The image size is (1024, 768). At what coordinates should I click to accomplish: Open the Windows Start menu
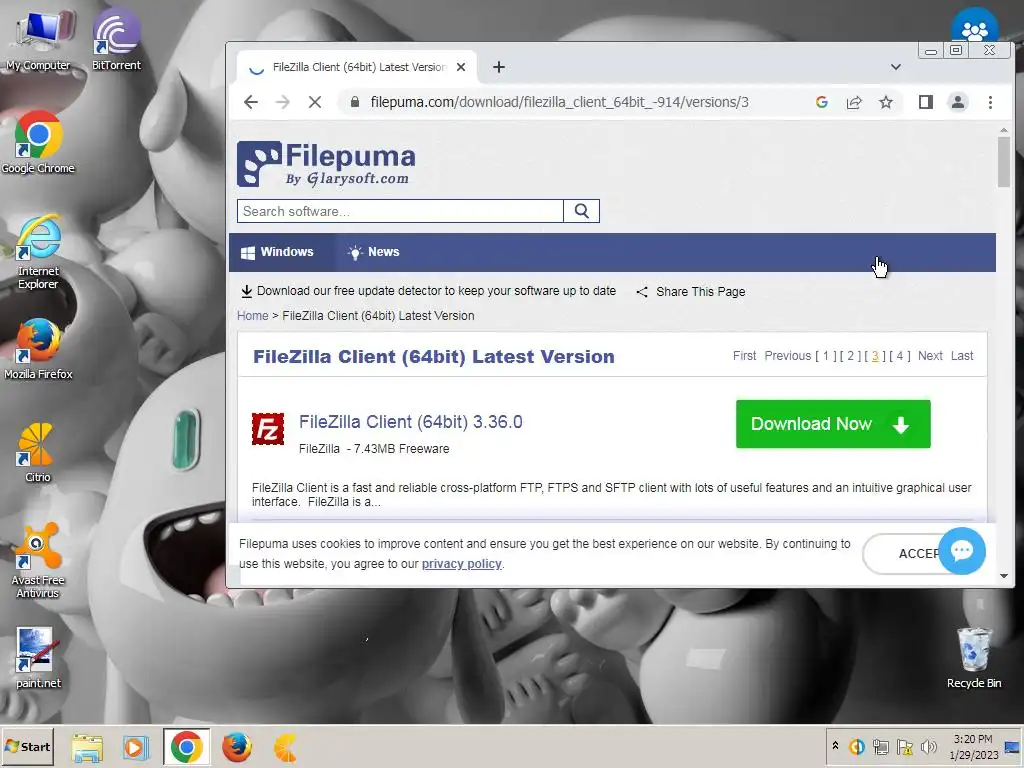pos(27,746)
